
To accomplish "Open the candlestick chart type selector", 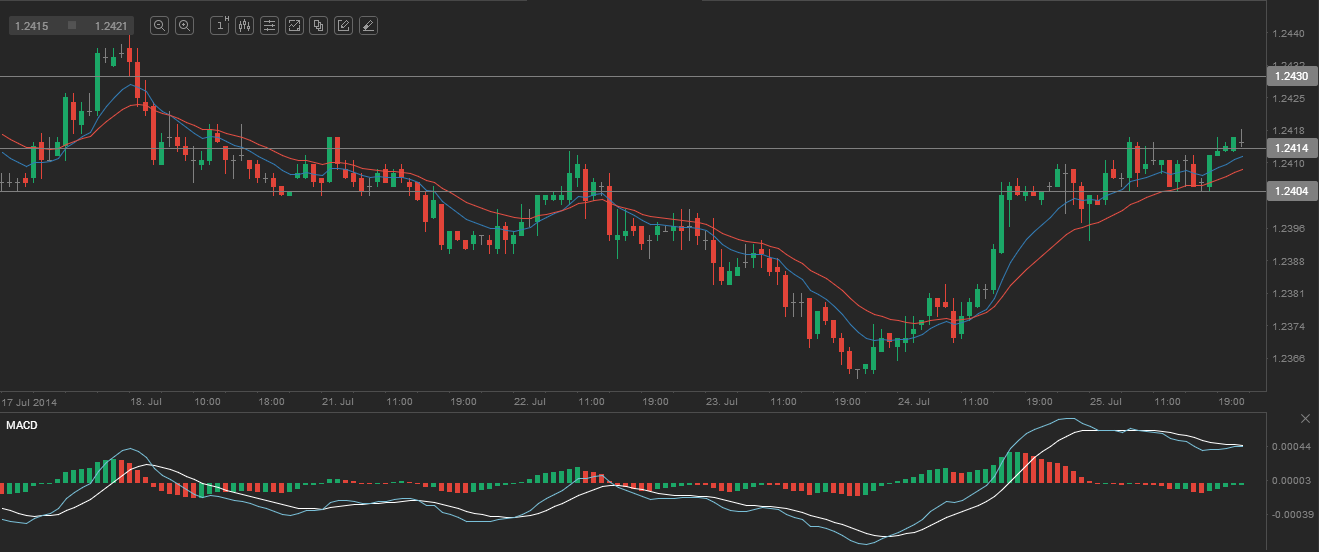I will 244,26.
